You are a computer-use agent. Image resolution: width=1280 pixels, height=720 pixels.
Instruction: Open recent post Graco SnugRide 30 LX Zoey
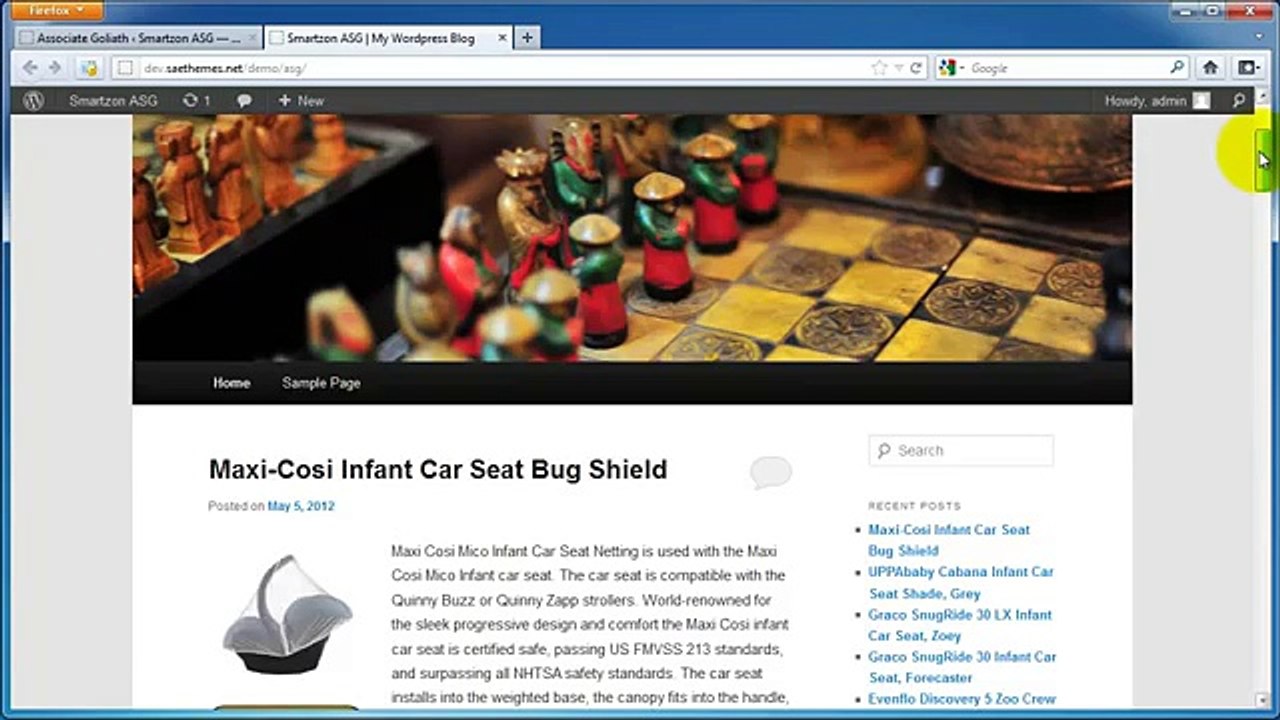coord(960,625)
